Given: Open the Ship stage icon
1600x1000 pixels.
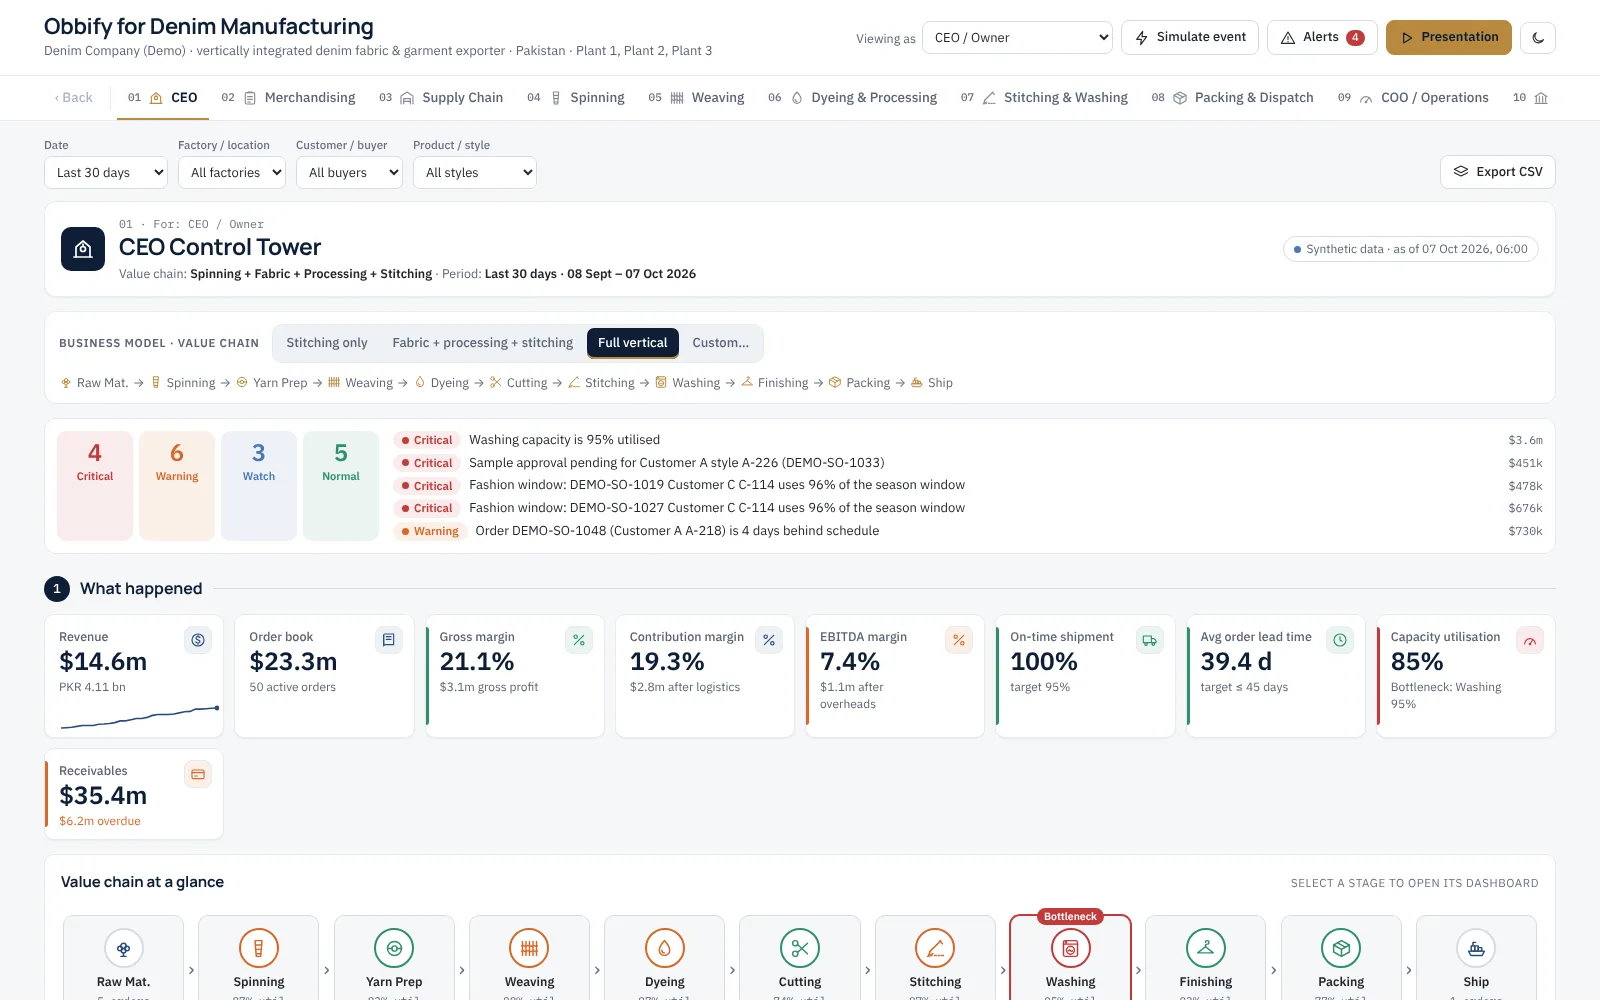Looking at the screenshot, I should point(1476,948).
